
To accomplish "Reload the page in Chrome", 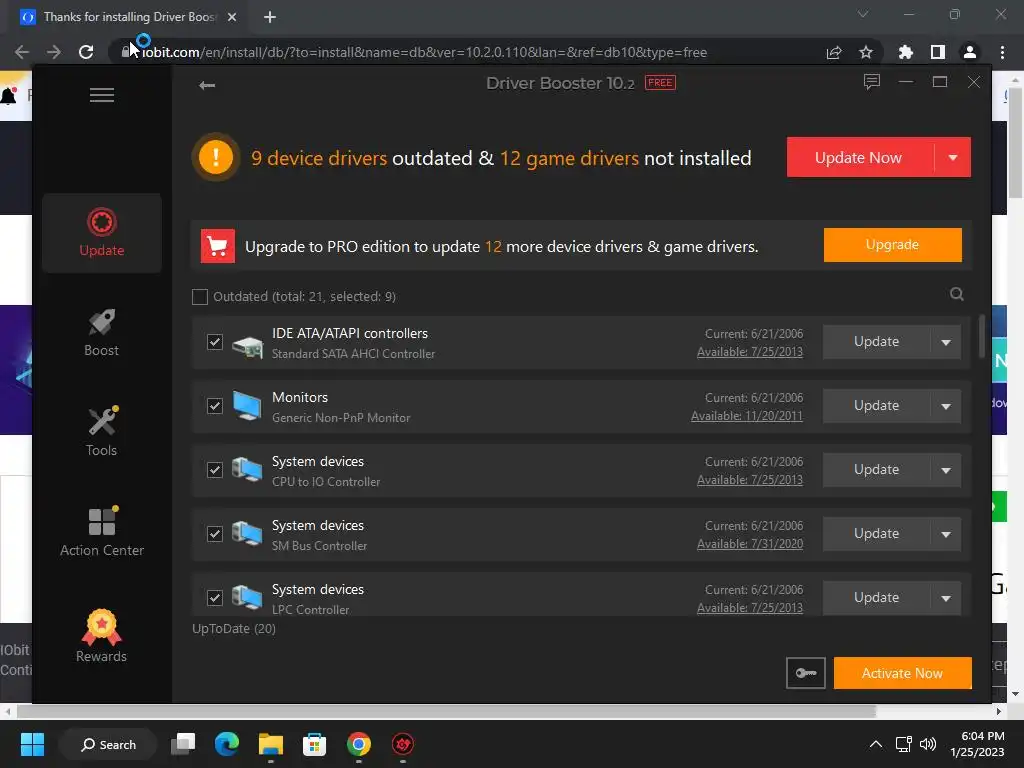I will tap(86, 52).
